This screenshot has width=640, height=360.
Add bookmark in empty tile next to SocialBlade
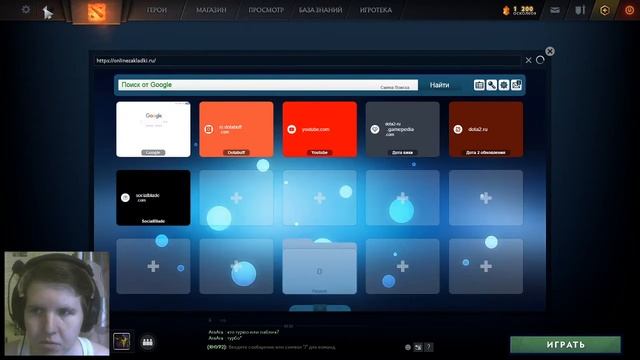coord(236,198)
